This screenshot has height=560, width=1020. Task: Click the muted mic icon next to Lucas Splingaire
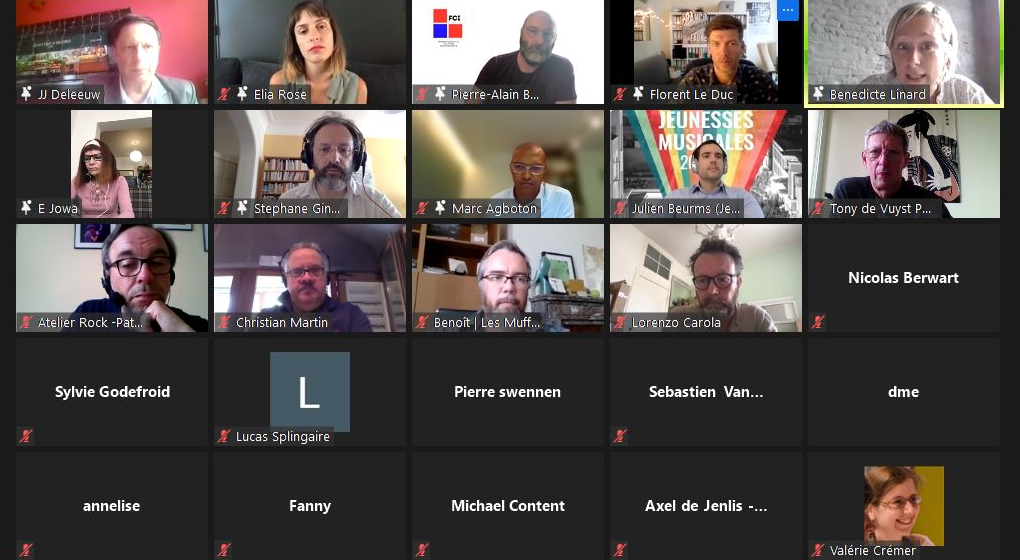click(224, 436)
